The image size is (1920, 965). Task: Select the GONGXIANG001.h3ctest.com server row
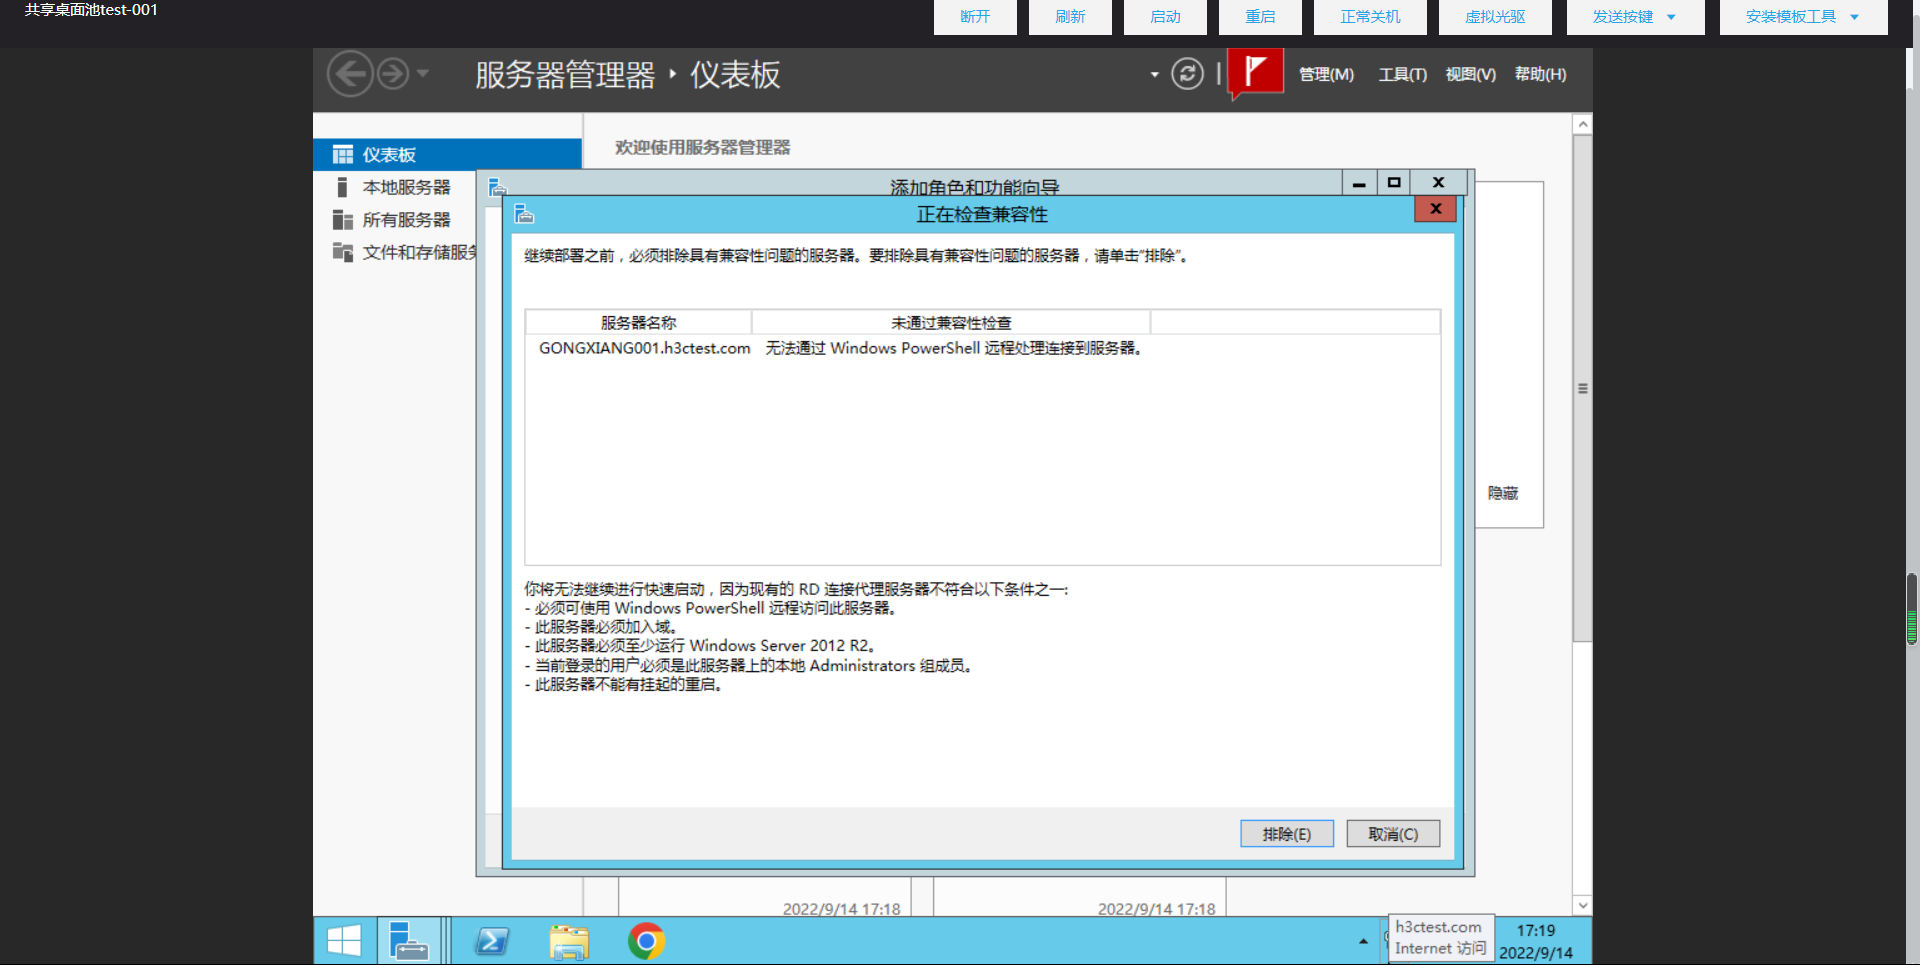point(982,348)
